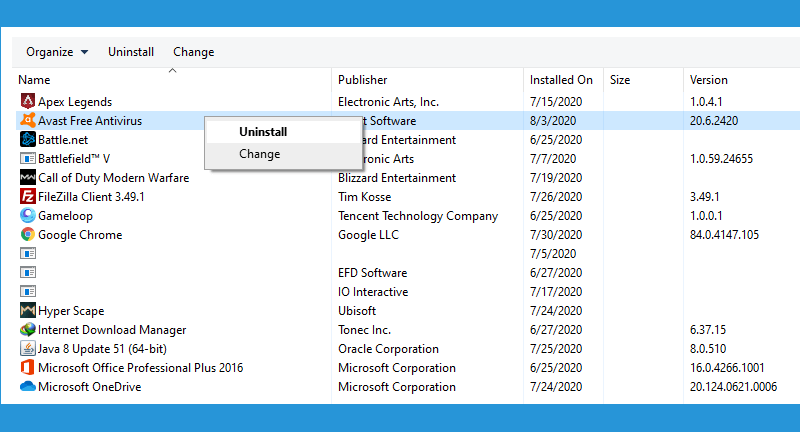Select the Avast Free Antivirus entry name
The image size is (800, 432).
pos(90,121)
